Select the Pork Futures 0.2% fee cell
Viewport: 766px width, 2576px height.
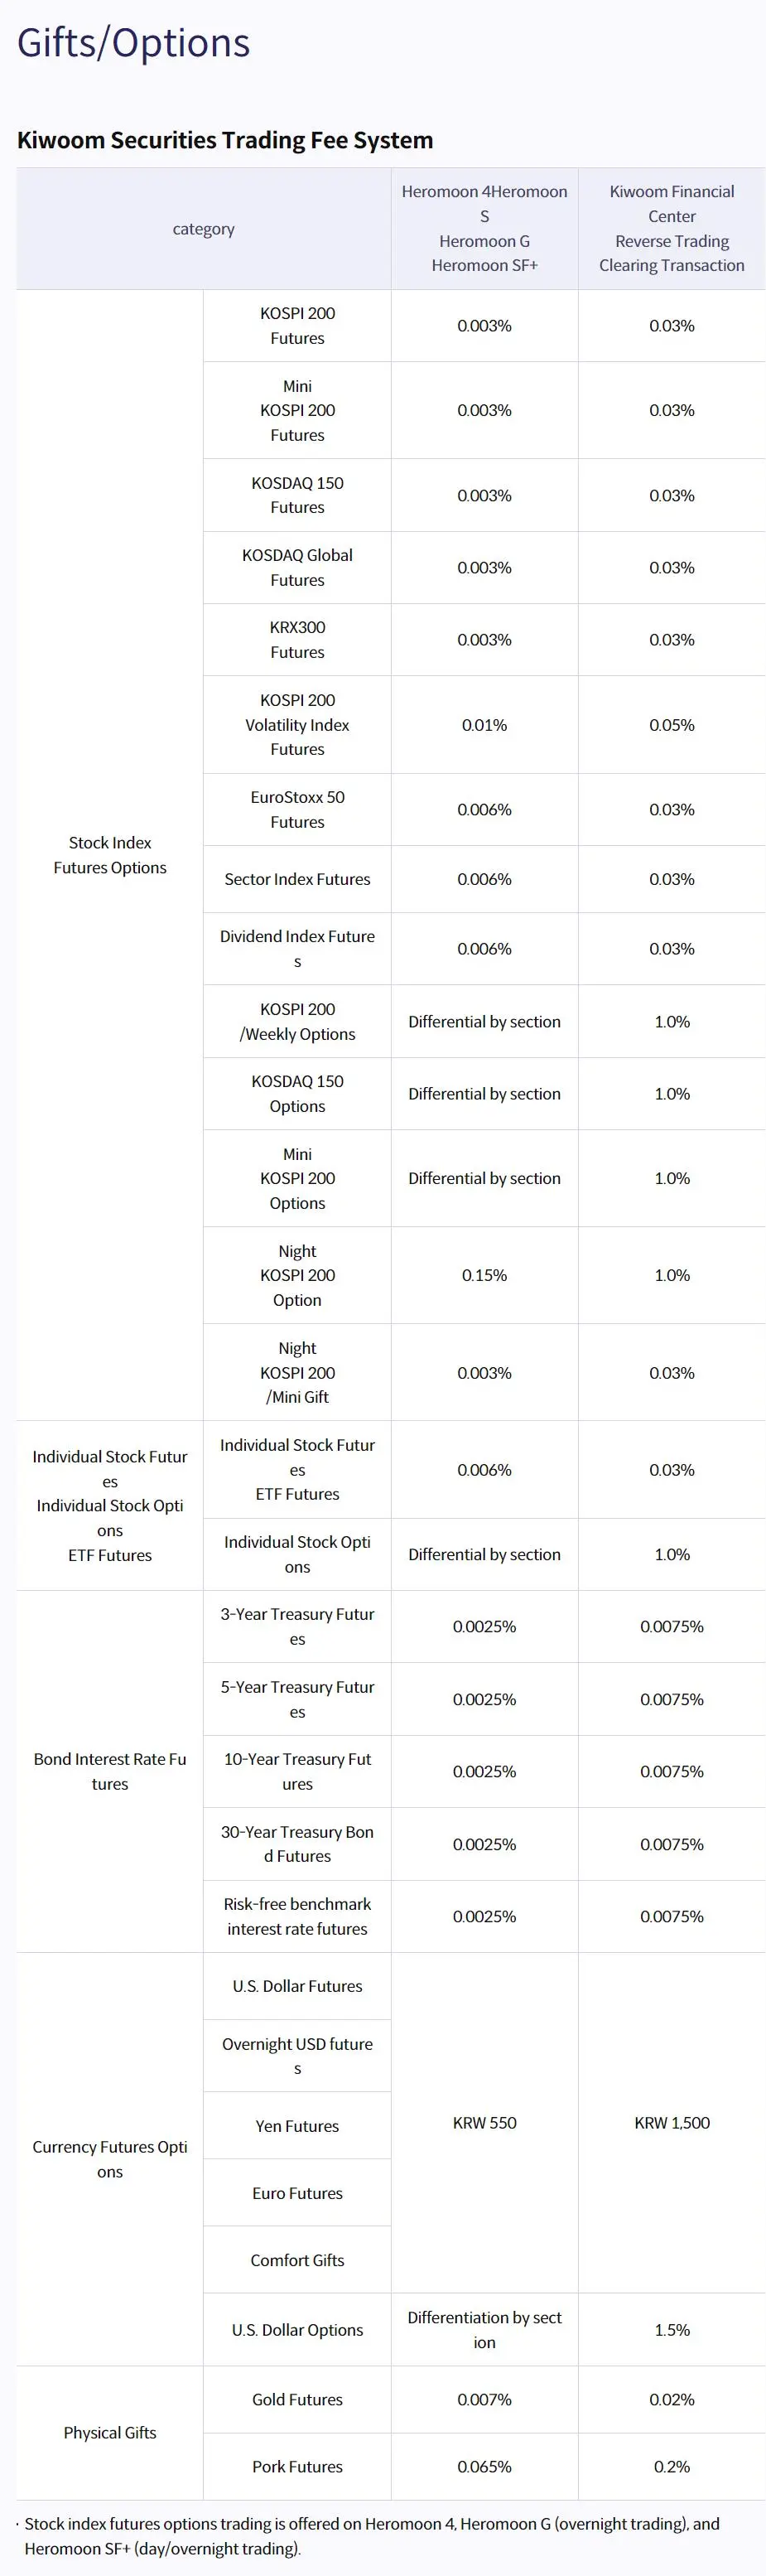click(672, 2466)
